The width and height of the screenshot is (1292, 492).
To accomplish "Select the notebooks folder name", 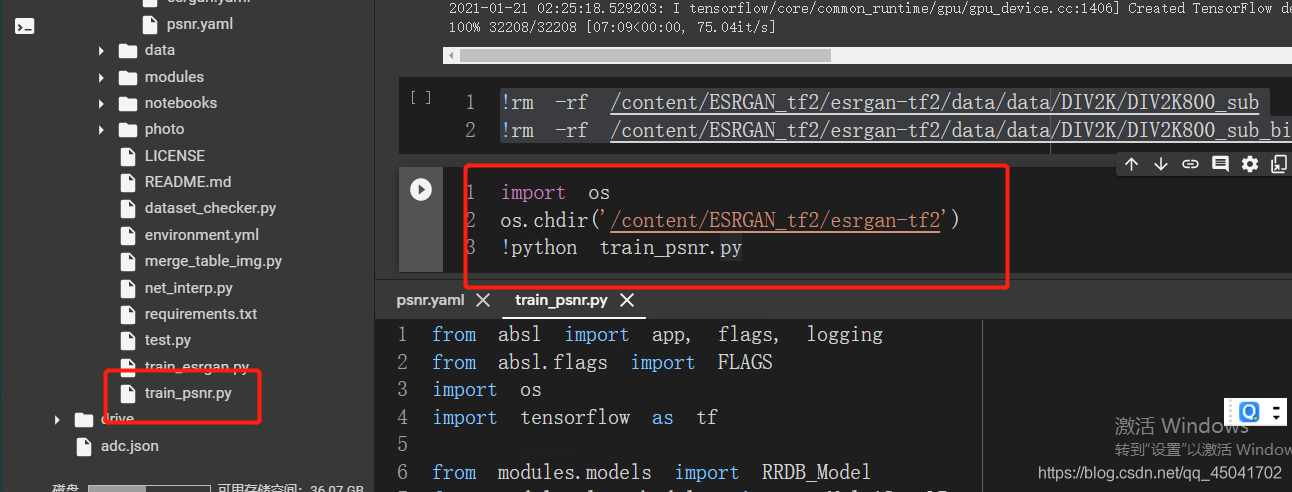I will pos(181,103).
